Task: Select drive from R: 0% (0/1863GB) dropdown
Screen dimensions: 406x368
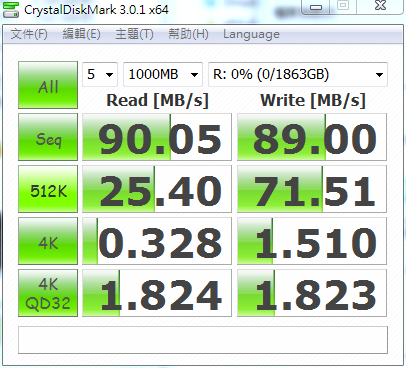Action: (x=298, y=74)
